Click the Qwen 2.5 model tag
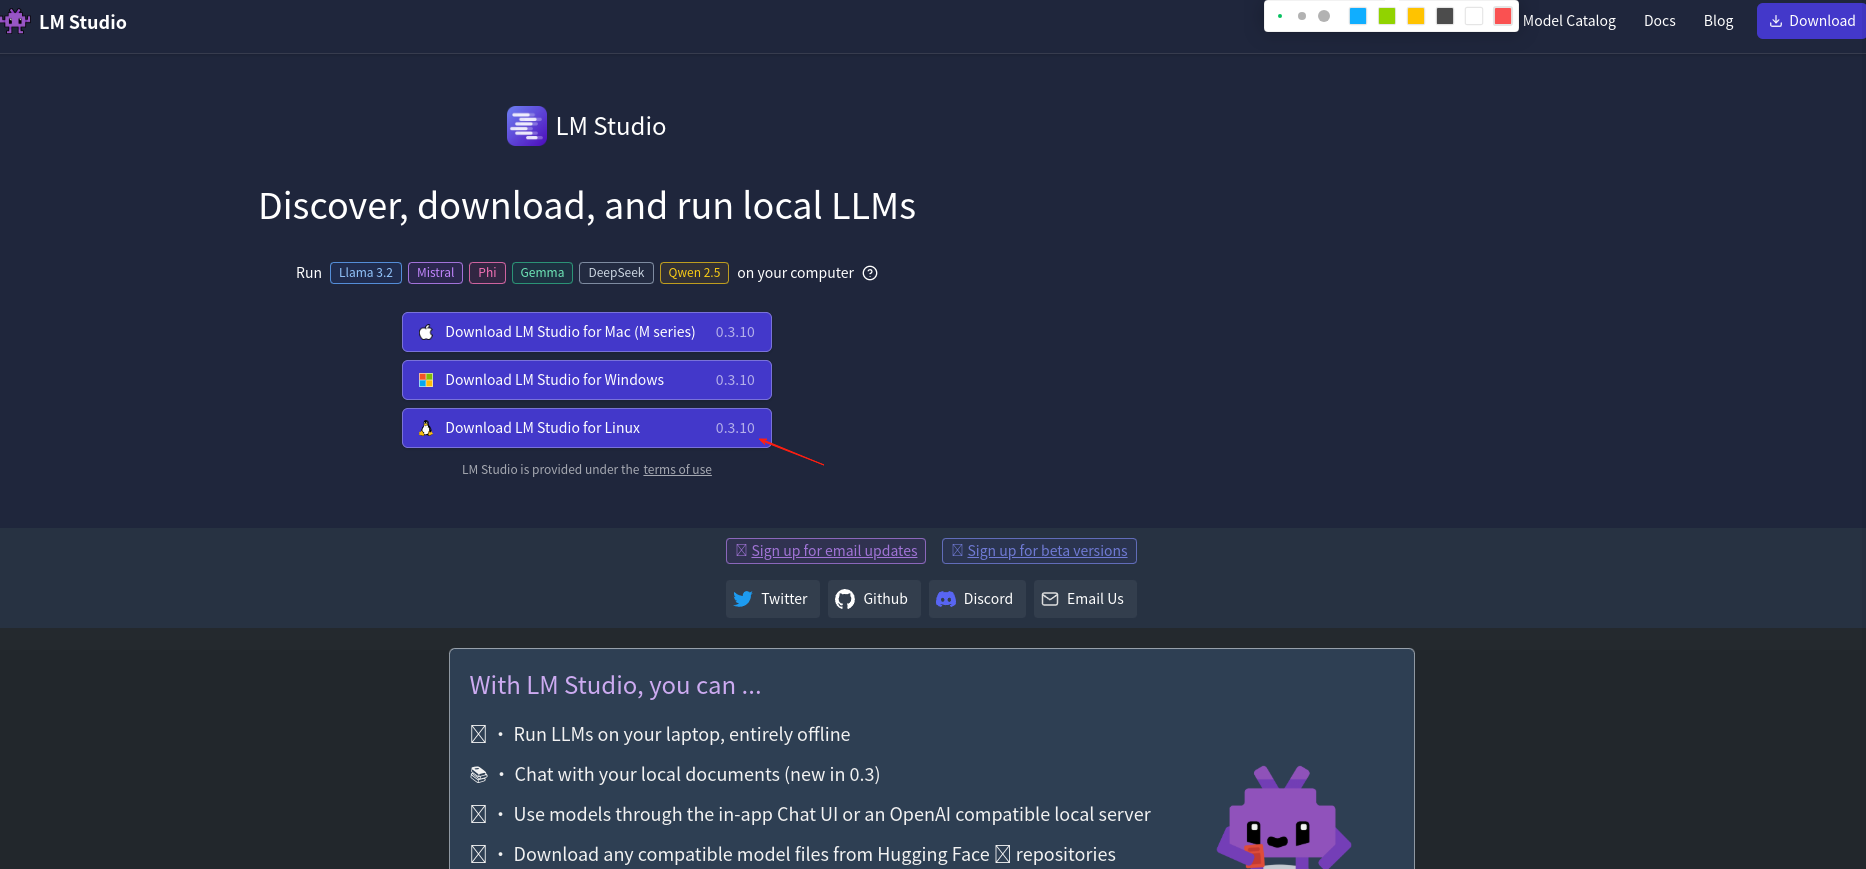 tap(694, 273)
